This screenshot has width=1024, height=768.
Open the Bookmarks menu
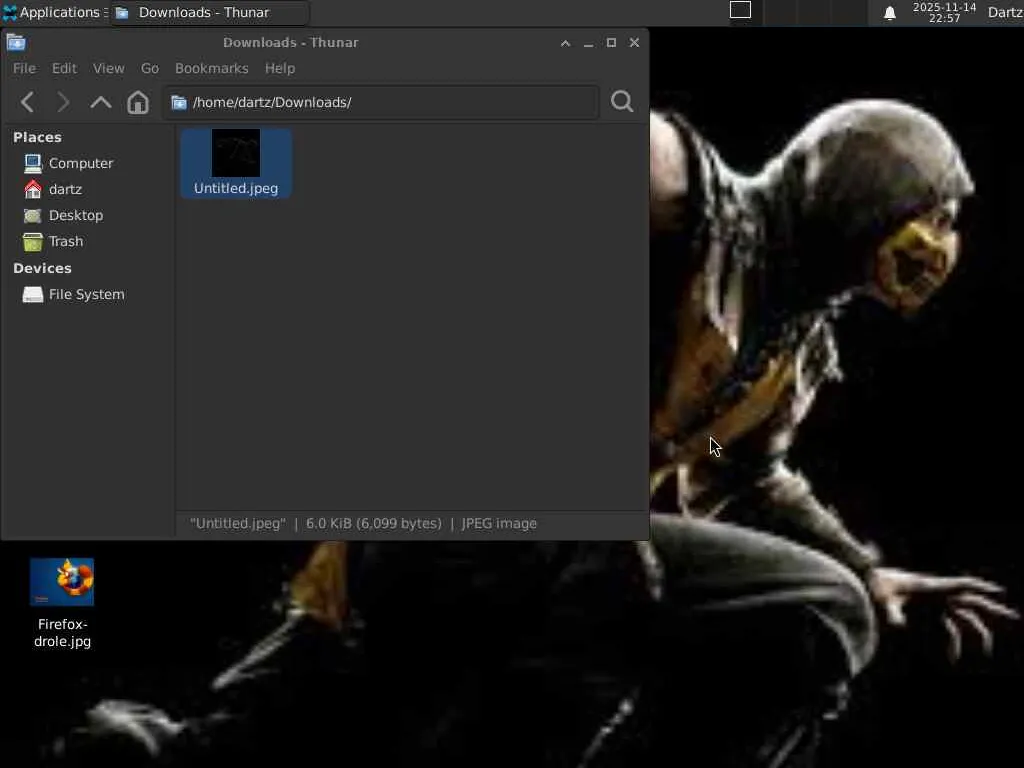(x=212, y=69)
